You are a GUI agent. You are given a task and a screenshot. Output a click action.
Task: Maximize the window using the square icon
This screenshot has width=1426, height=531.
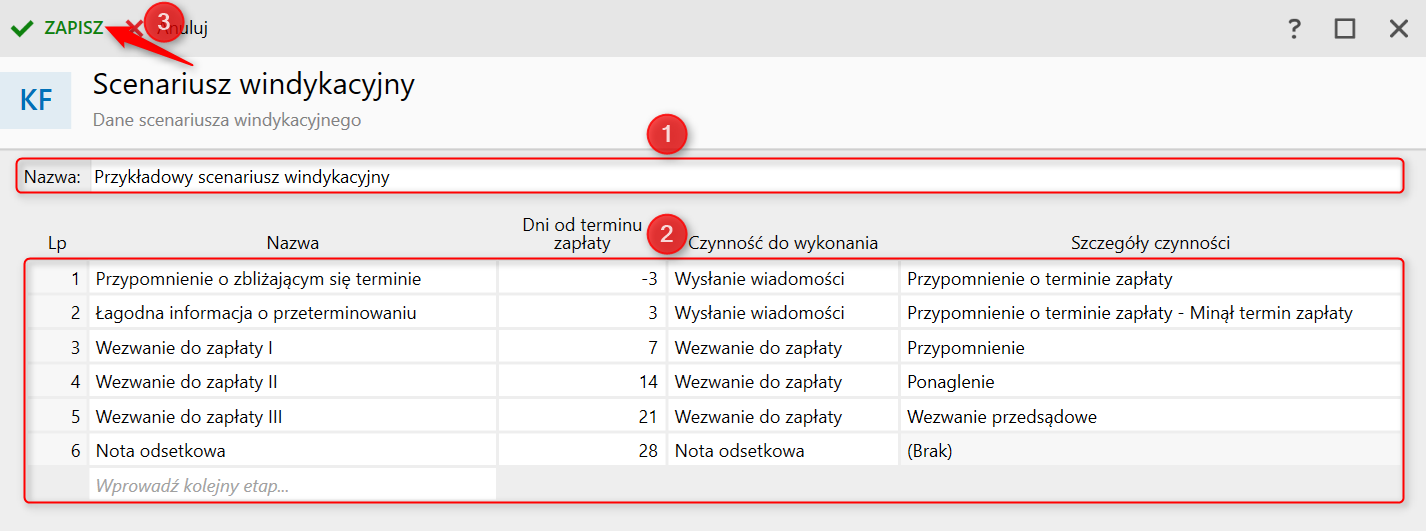click(x=1345, y=29)
